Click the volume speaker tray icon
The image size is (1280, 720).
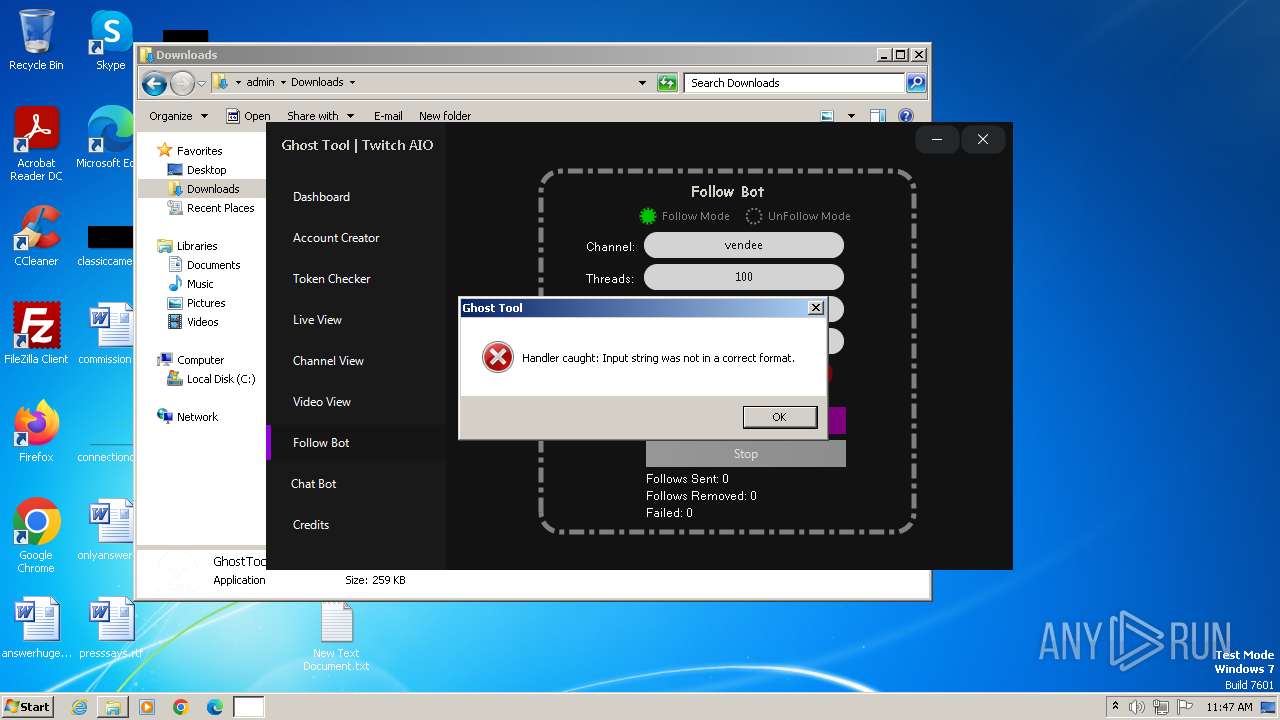click(x=1137, y=707)
